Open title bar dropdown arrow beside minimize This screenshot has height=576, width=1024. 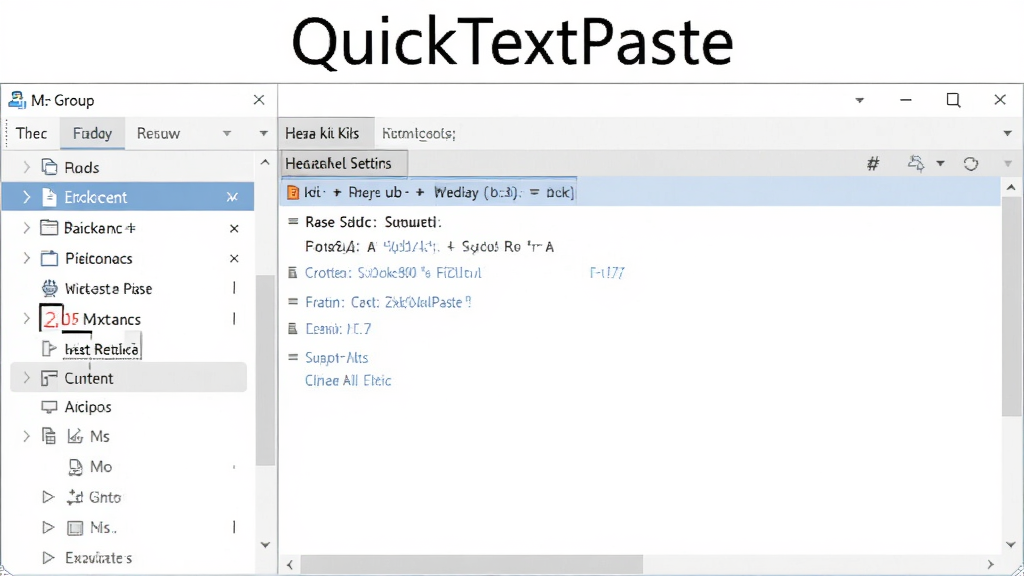tap(859, 100)
